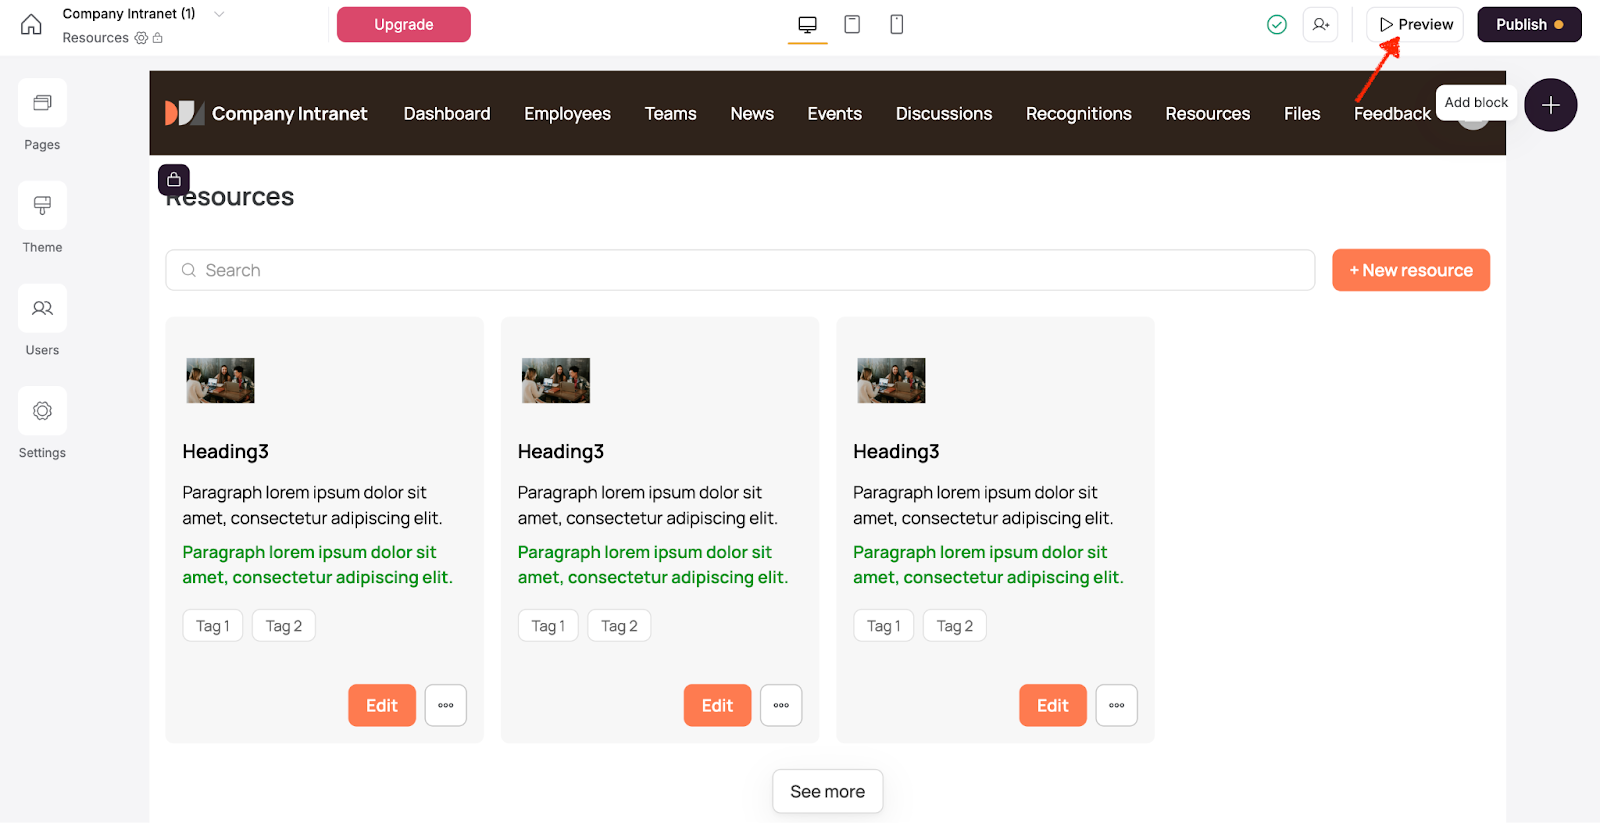The height and width of the screenshot is (823, 1600).
Task: Click the See more button
Action: (828, 791)
